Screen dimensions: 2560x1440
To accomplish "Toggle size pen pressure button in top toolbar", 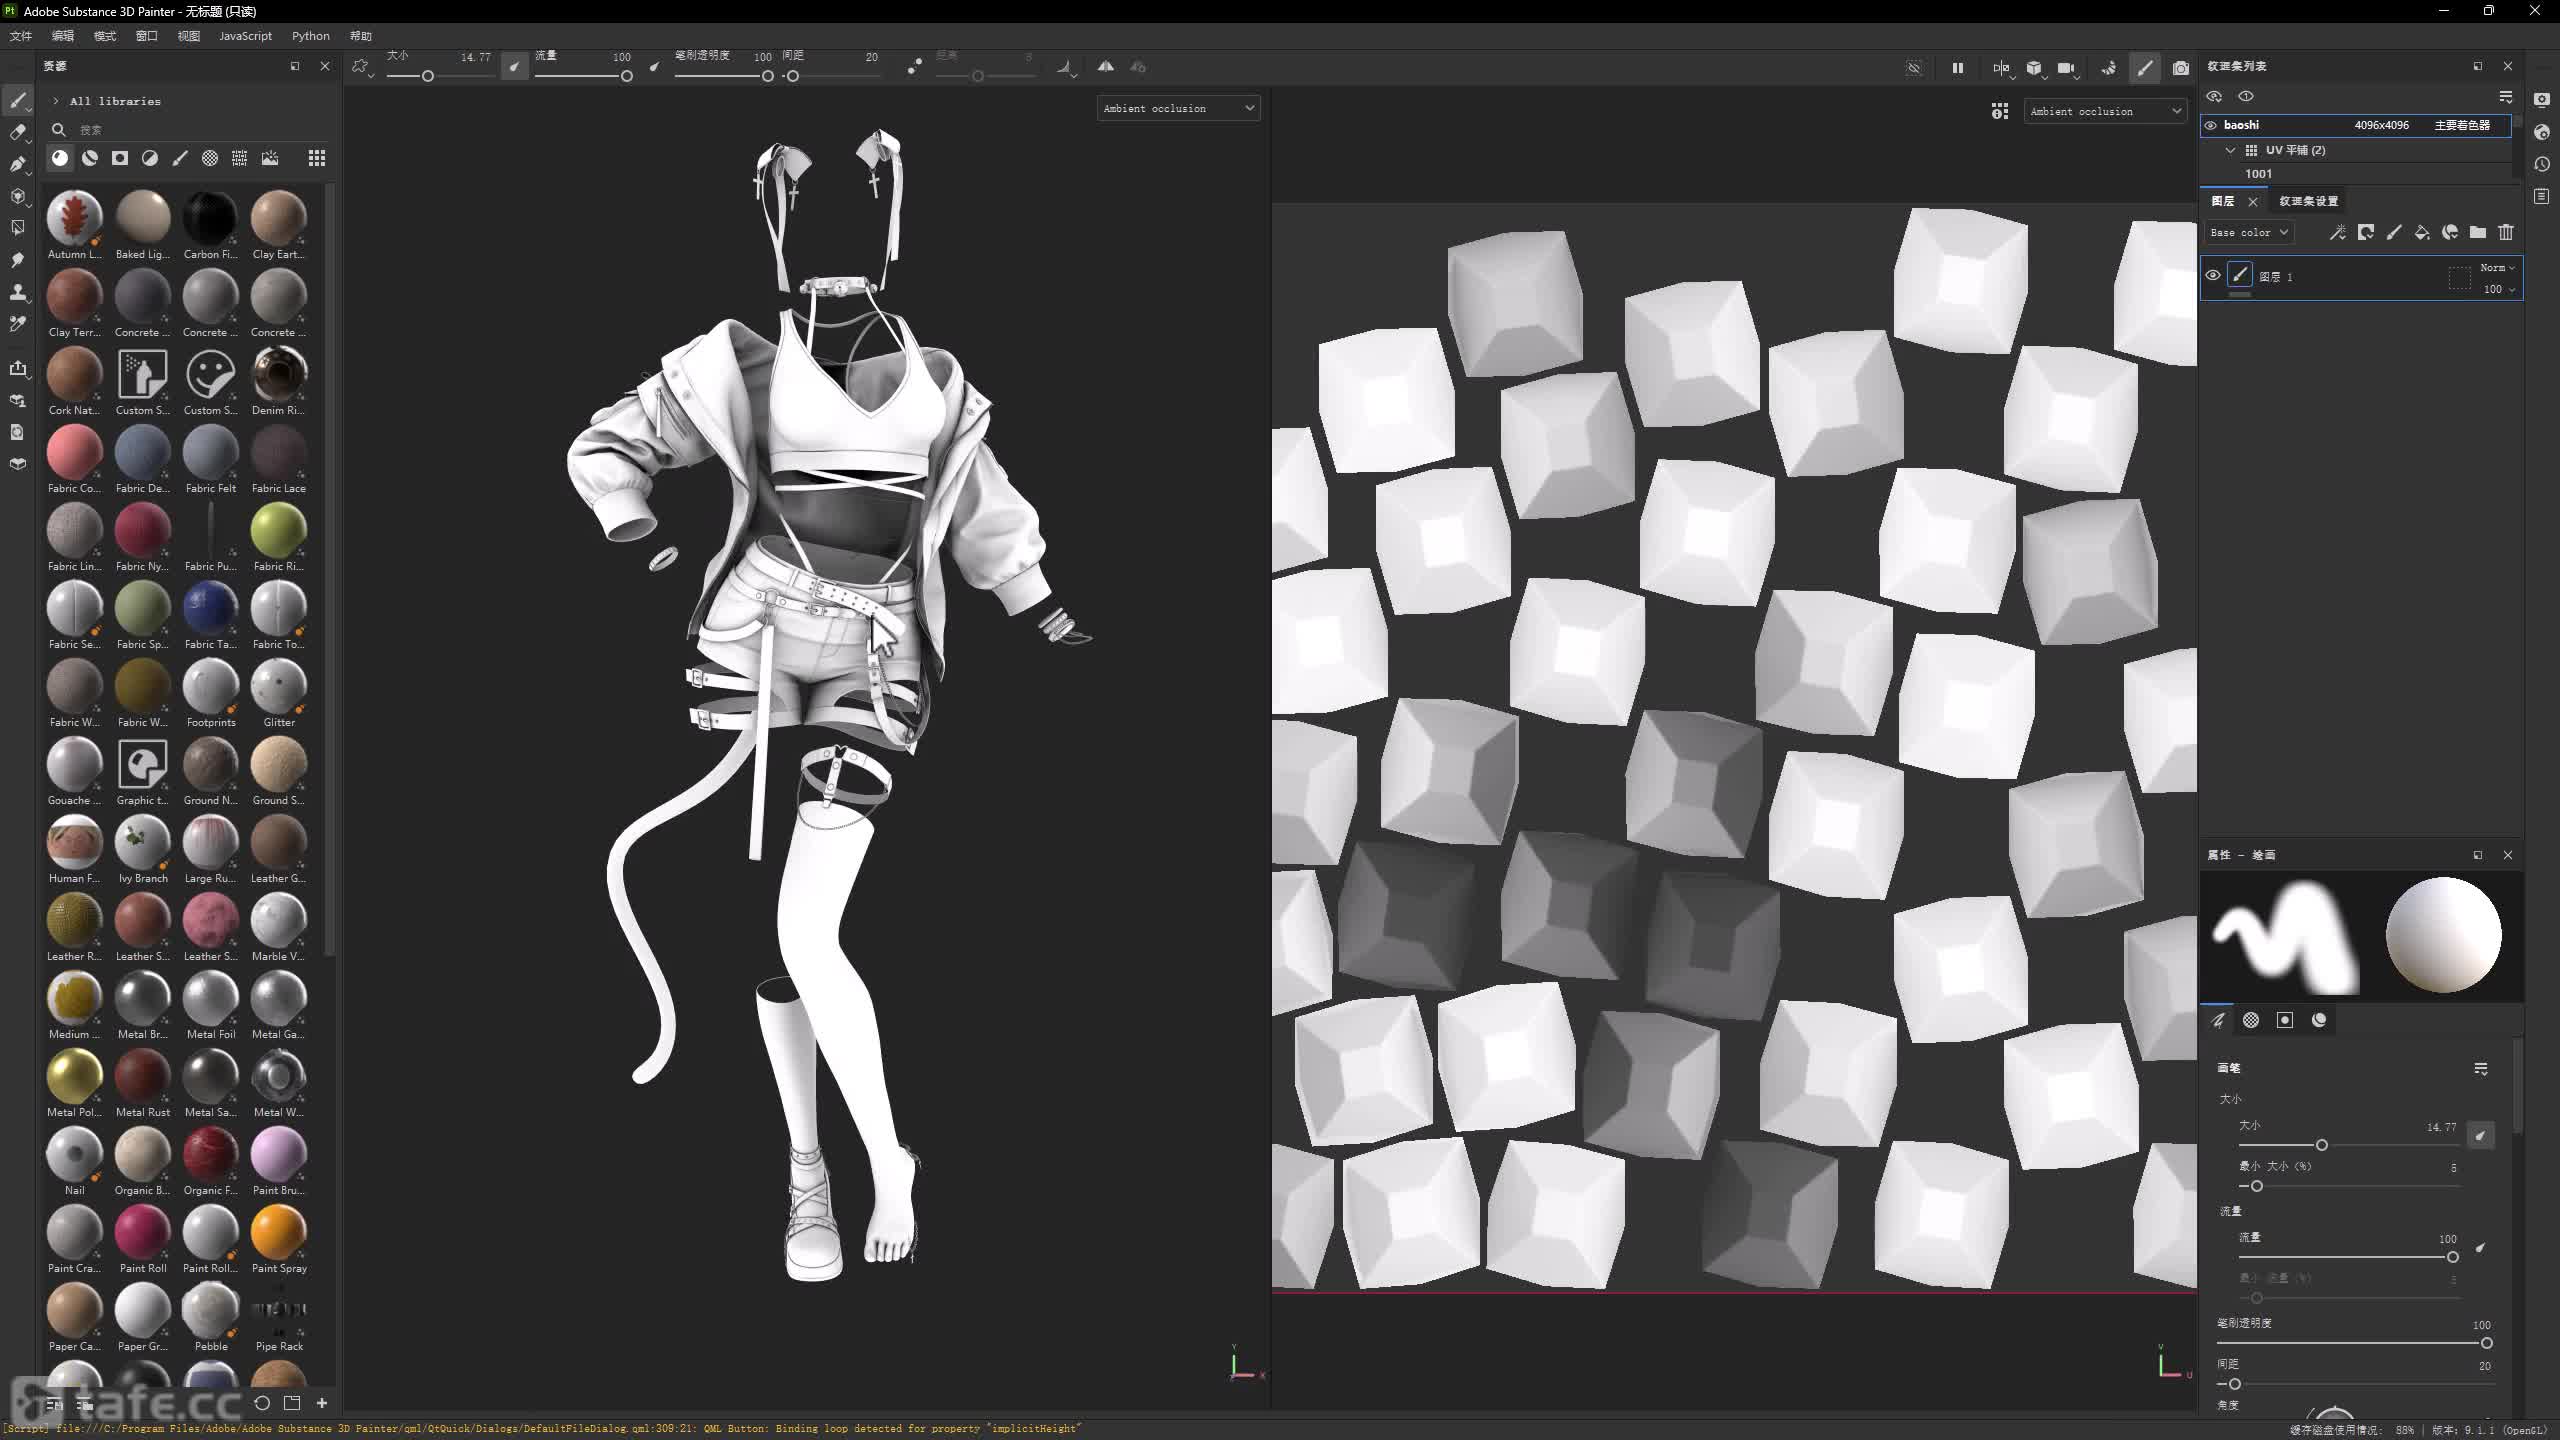I will point(514,67).
